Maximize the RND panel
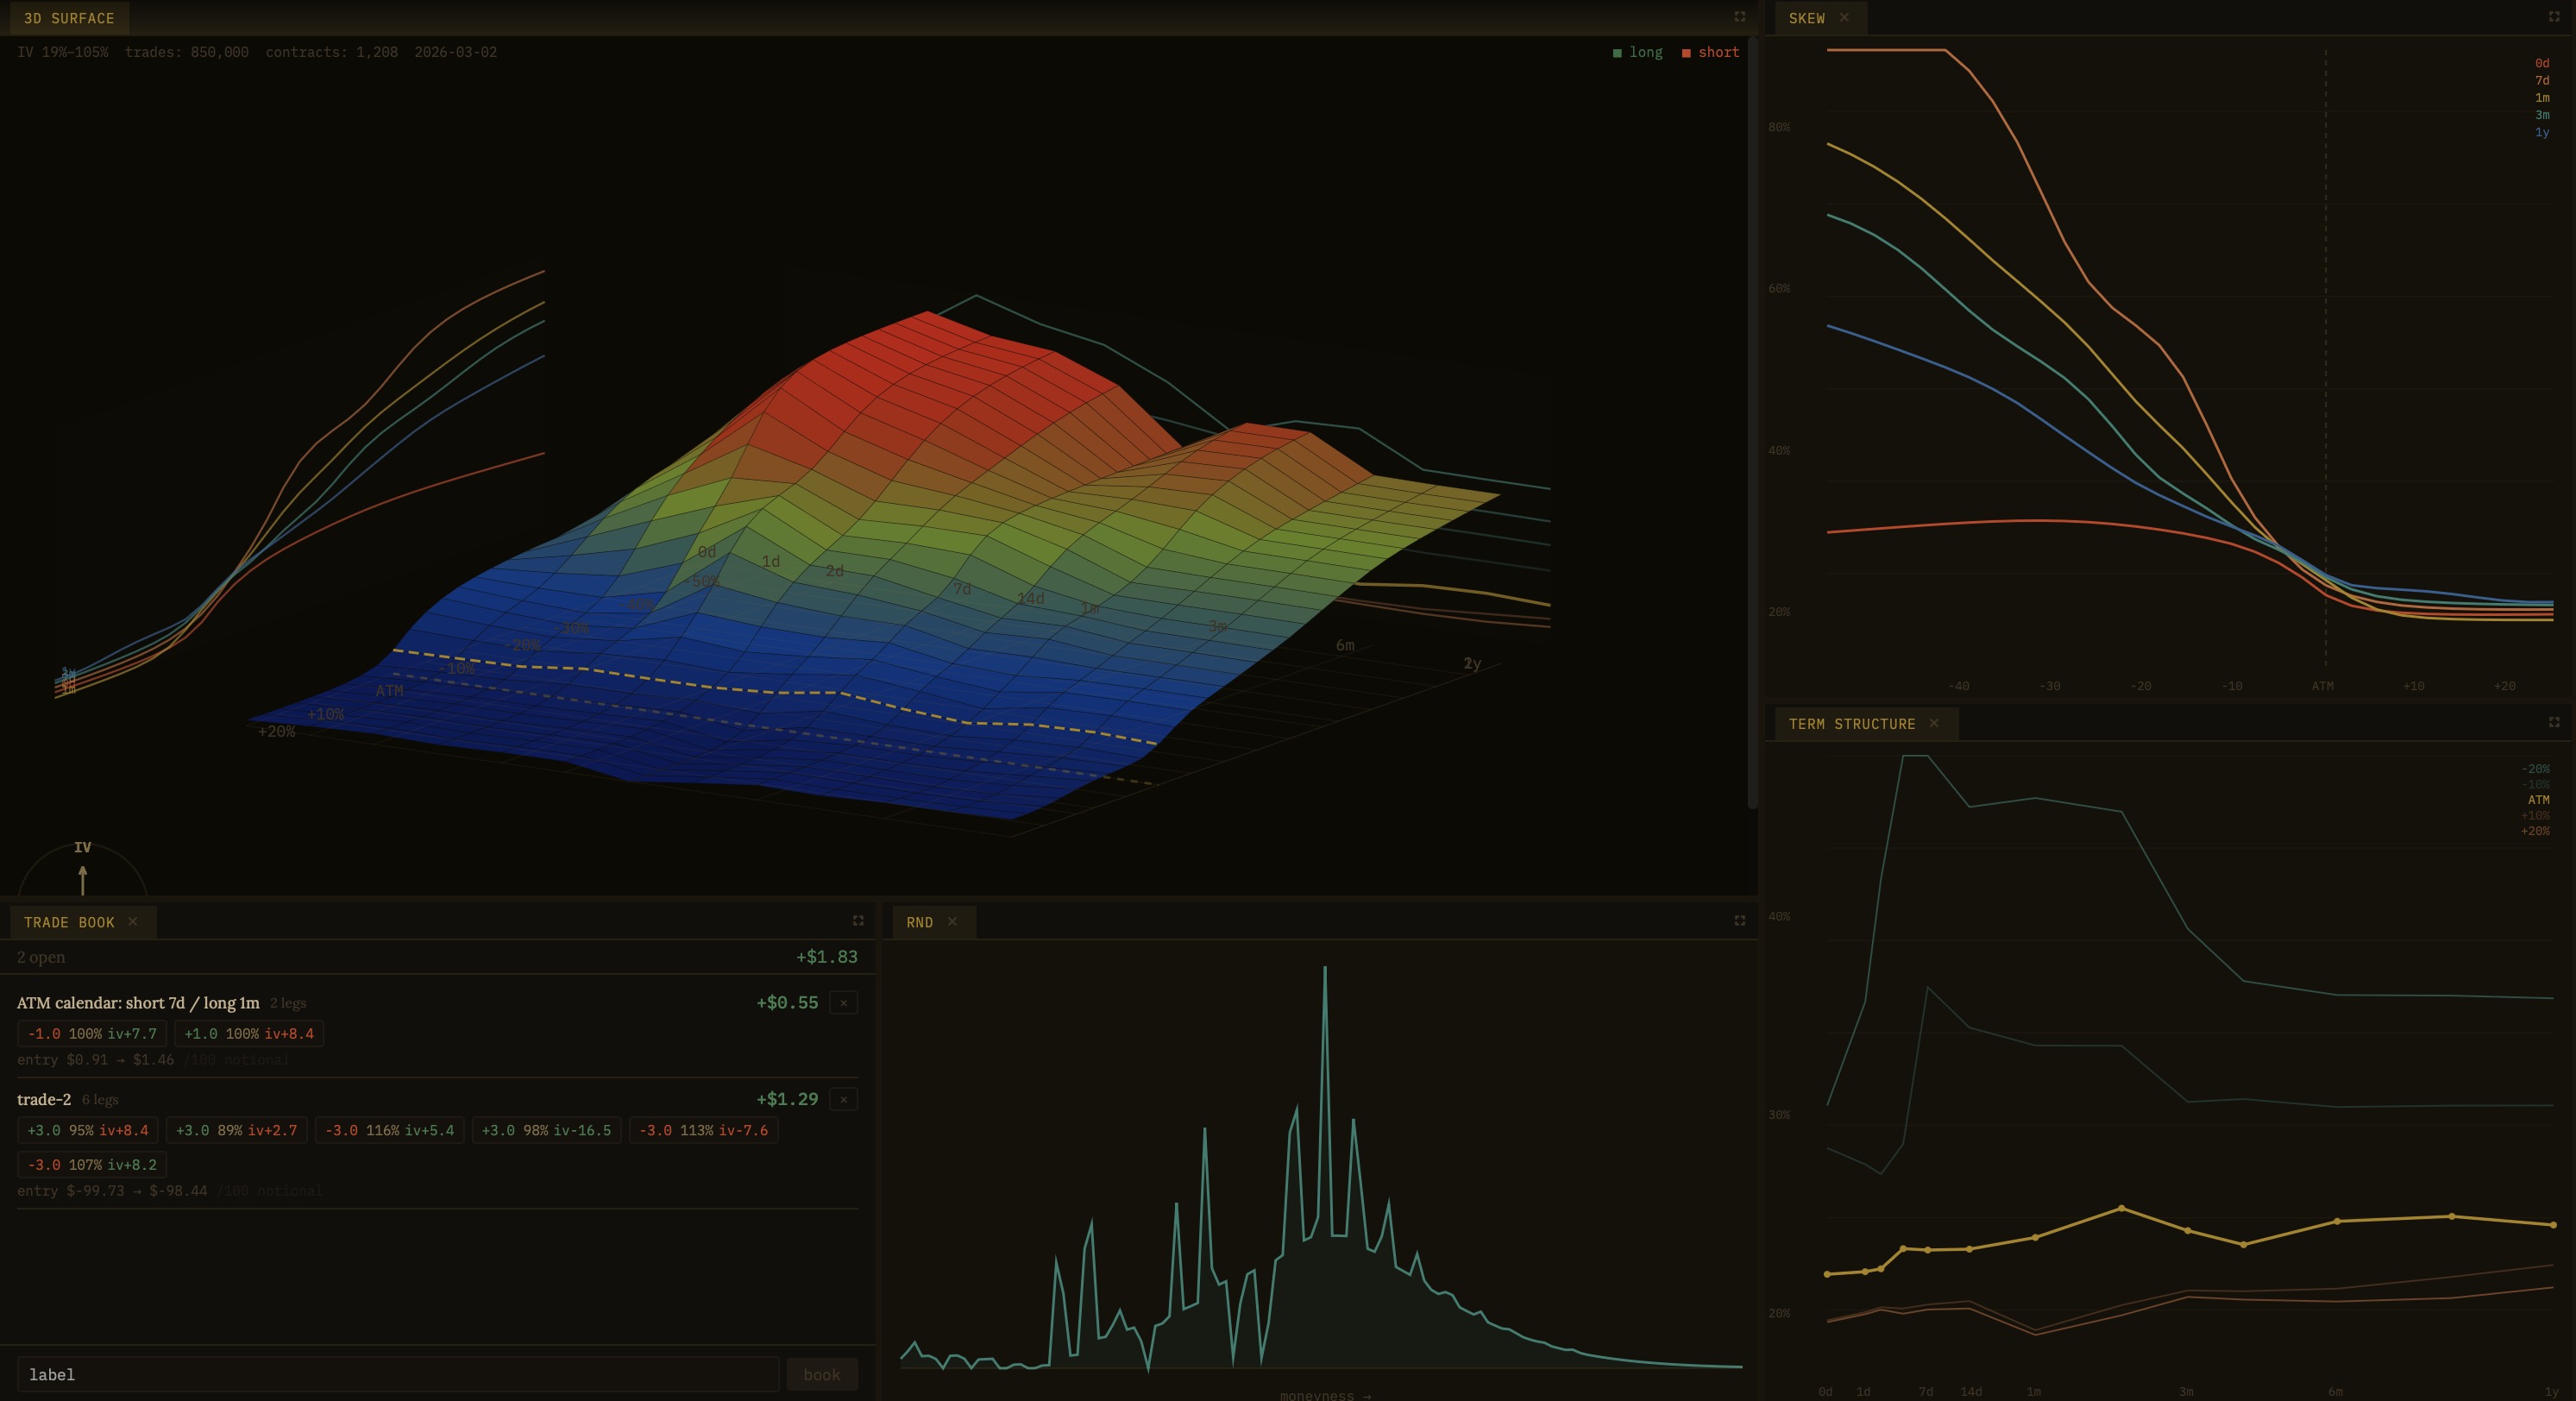This screenshot has height=1401, width=2576. point(1739,921)
